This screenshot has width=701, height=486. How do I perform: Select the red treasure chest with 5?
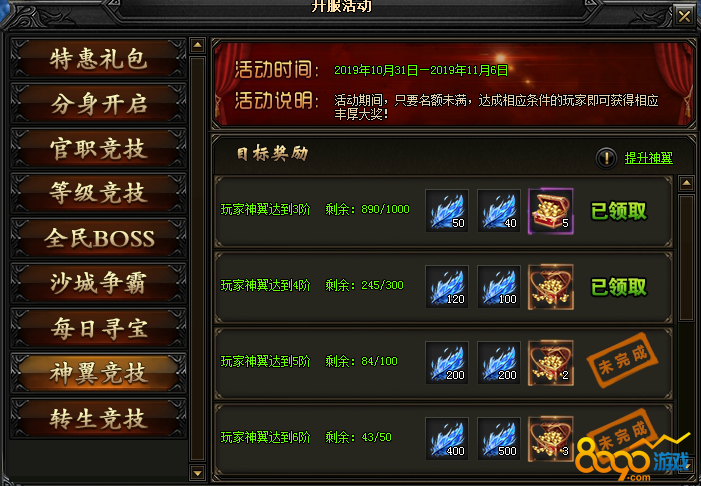point(551,211)
